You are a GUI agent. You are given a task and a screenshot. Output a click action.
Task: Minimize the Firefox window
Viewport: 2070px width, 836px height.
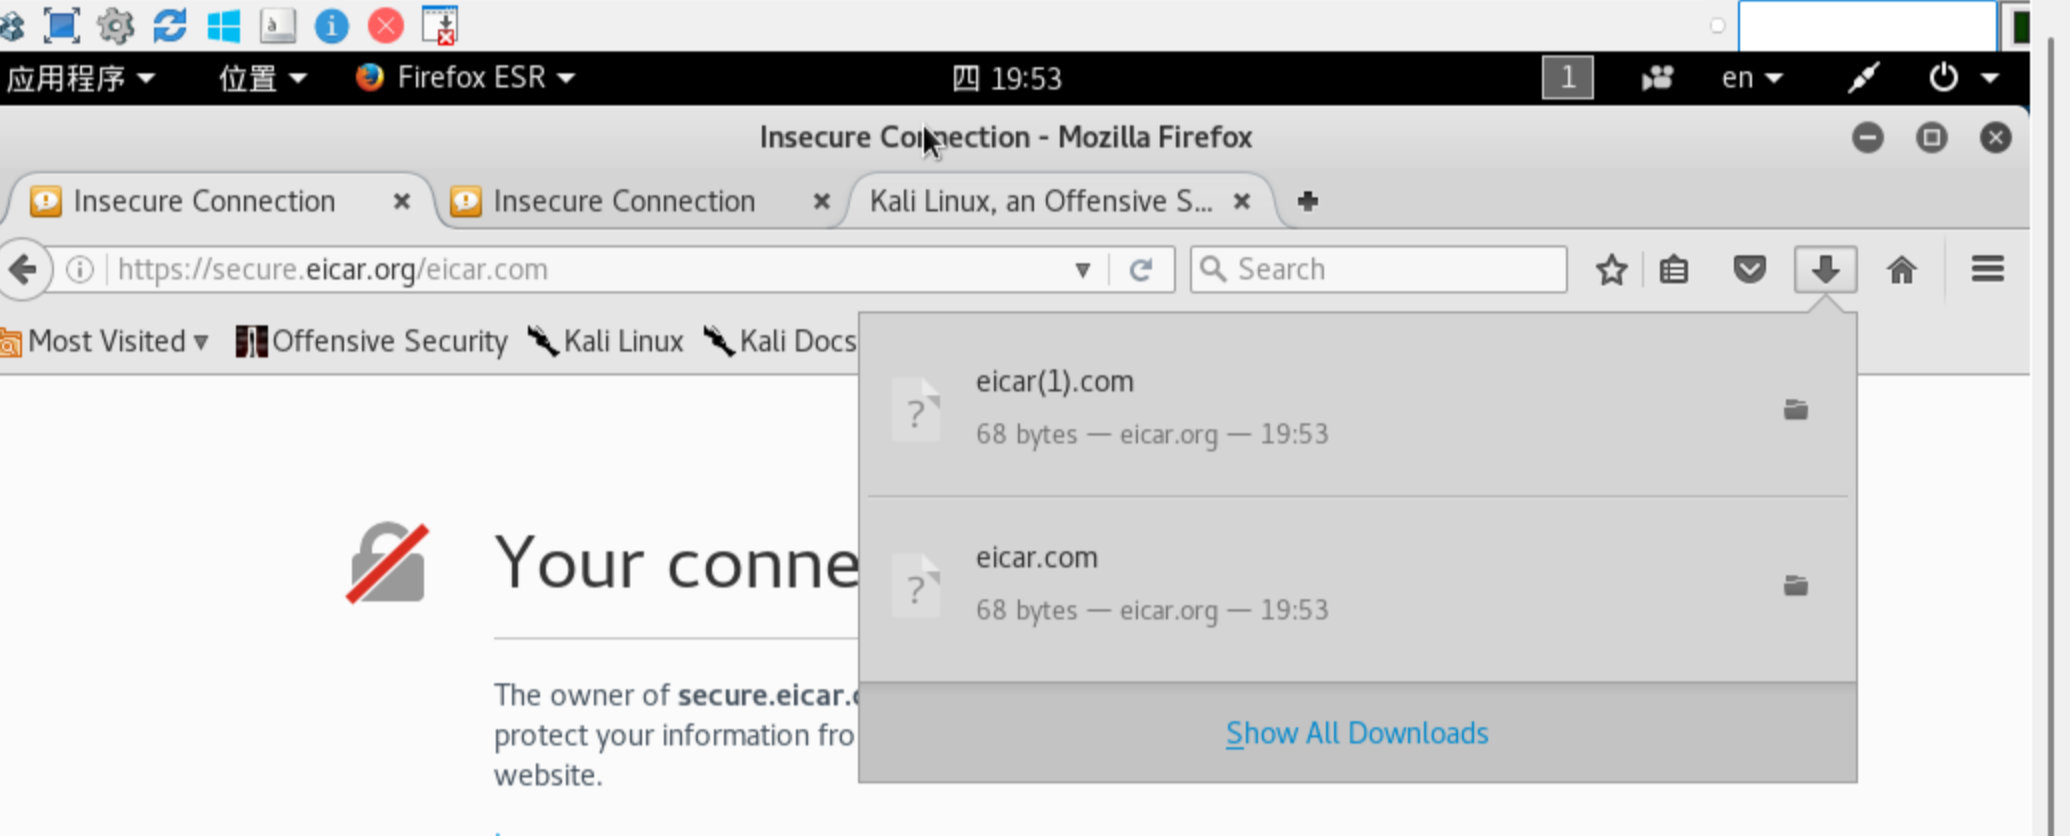[1867, 137]
